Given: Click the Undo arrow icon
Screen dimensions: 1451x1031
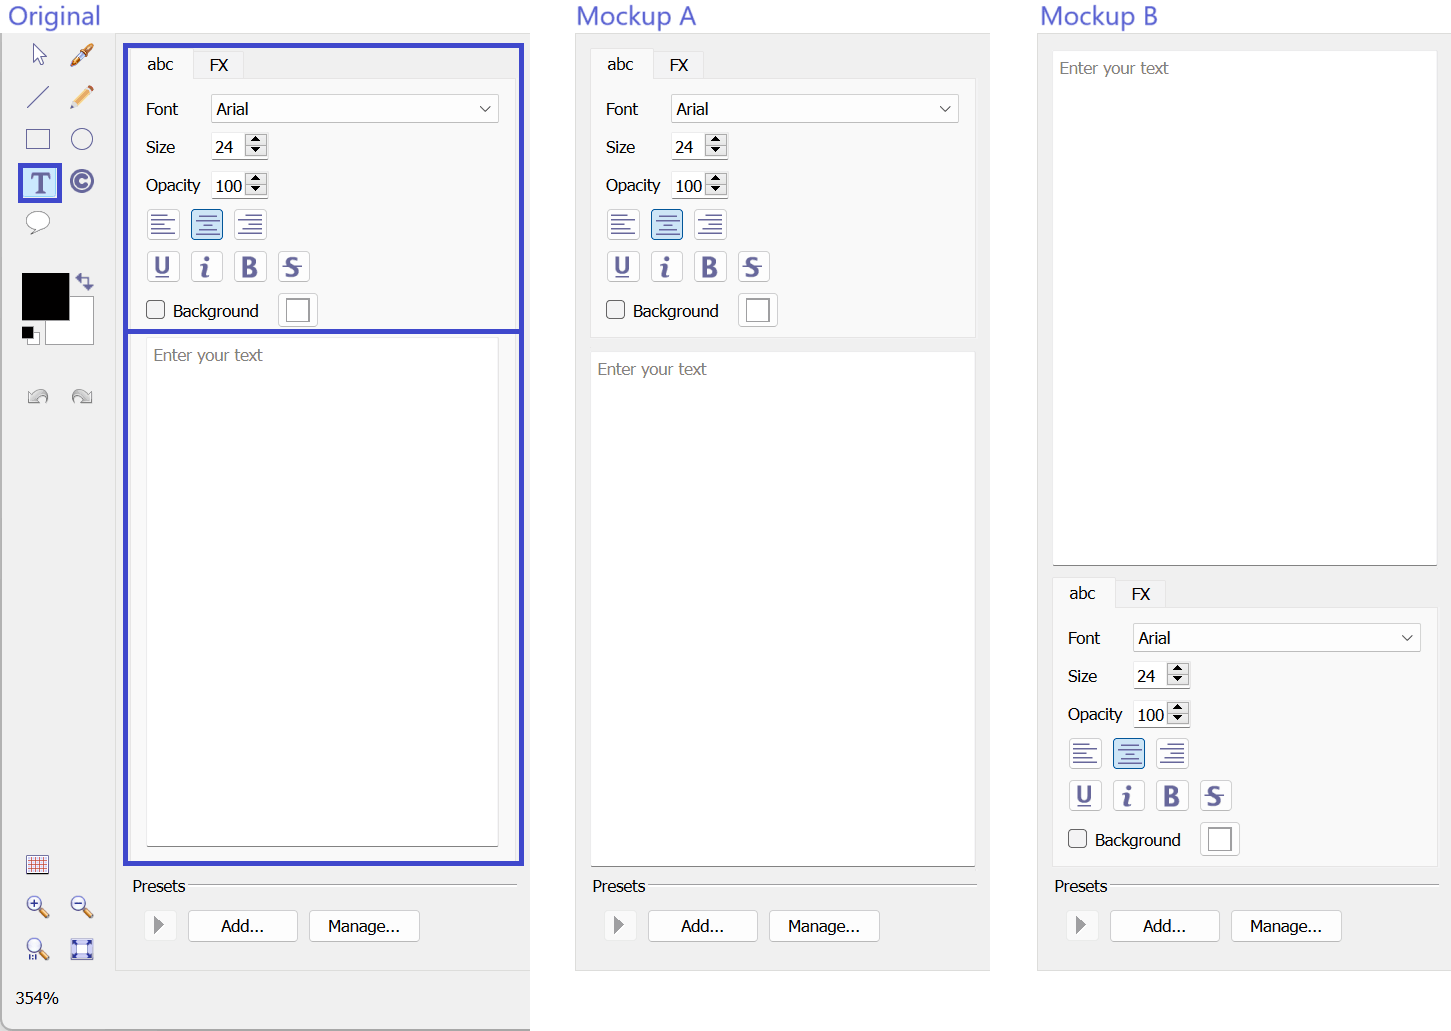Looking at the screenshot, I should (38, 396).
